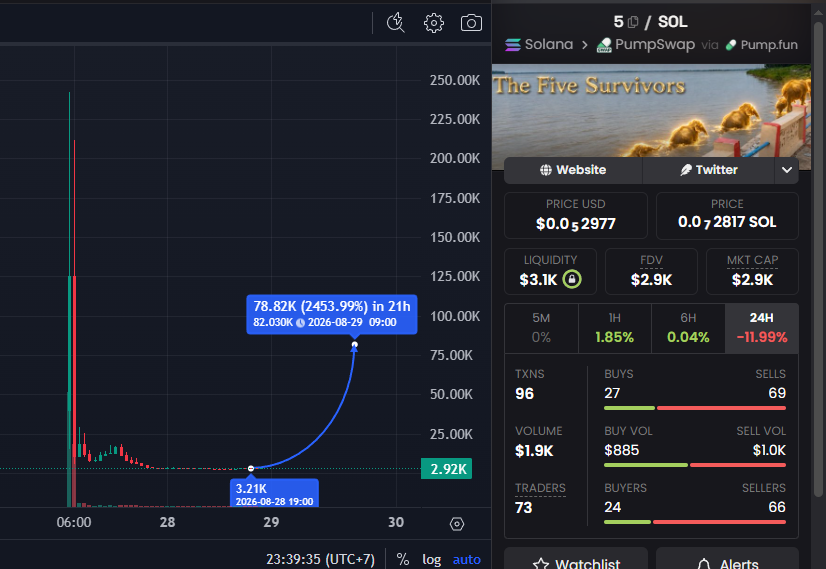Click the 5 / SOL pair title
Screen dimensions: 826x569
coord(650,22)
